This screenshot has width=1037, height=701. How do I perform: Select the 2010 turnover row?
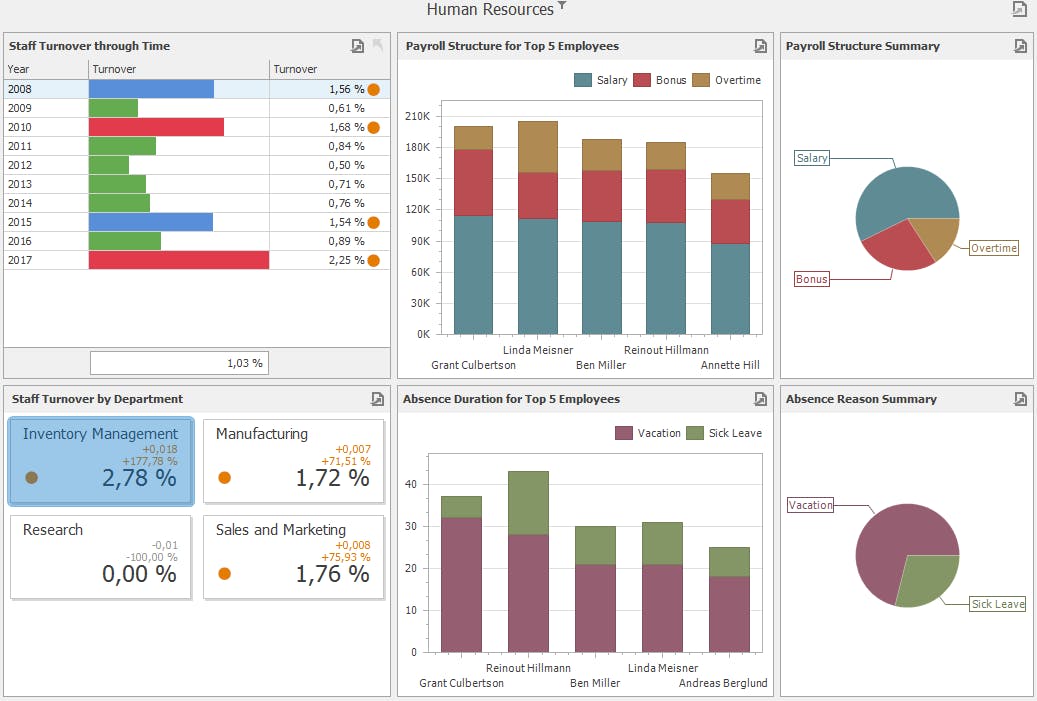click(197, 127)
